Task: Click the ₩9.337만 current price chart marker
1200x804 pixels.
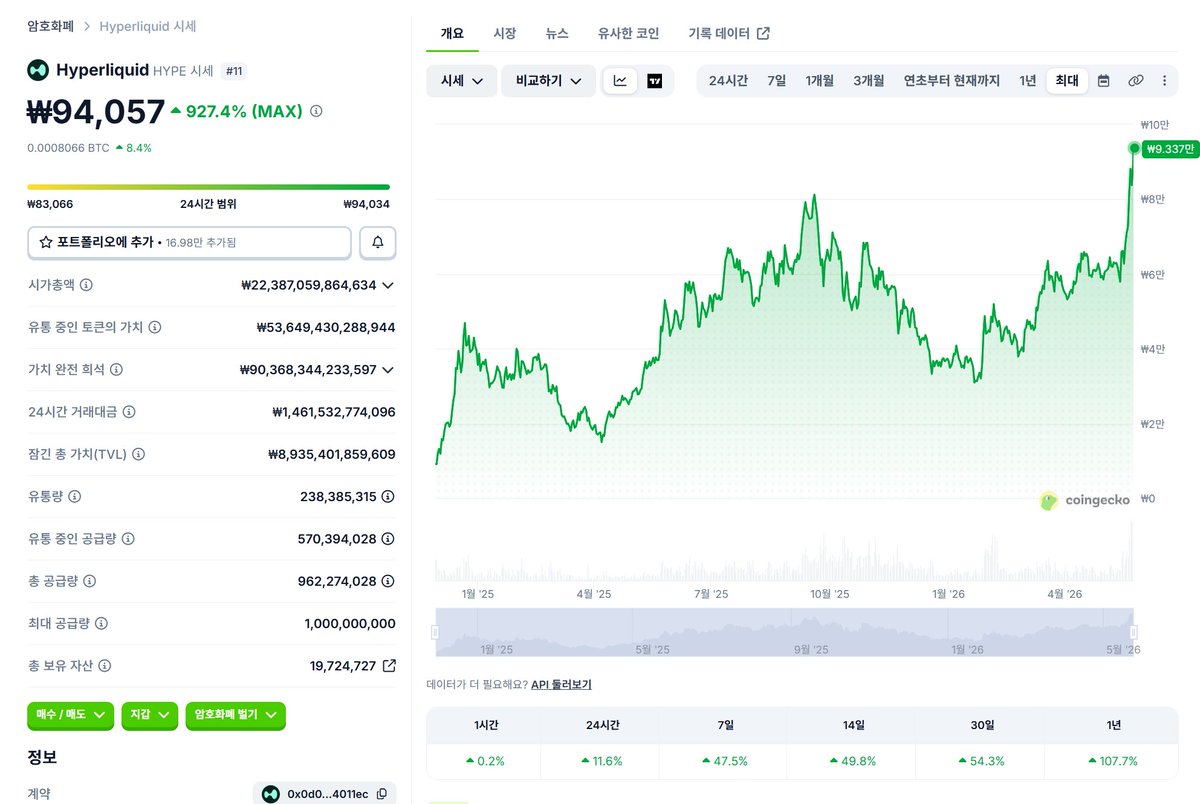Action: click(x=1169, y=149)
